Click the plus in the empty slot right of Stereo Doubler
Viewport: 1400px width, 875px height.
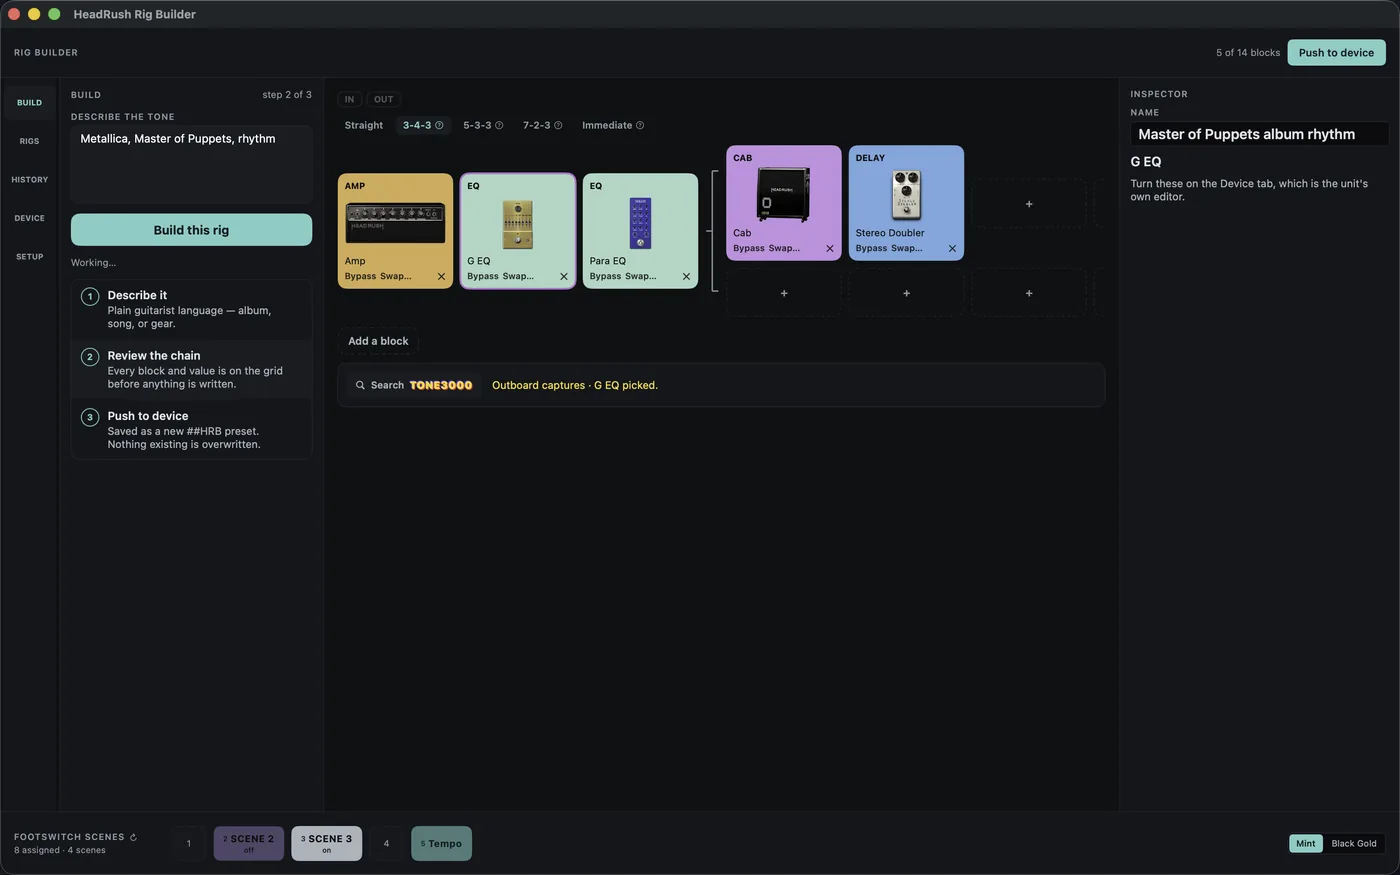(1029, 204)
